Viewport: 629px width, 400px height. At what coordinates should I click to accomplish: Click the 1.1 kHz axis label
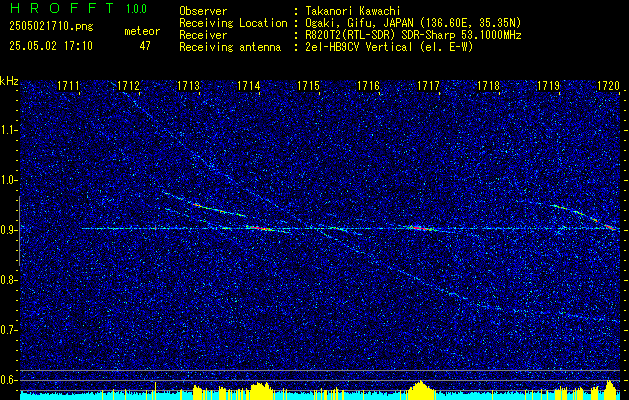tap(9, 130)
